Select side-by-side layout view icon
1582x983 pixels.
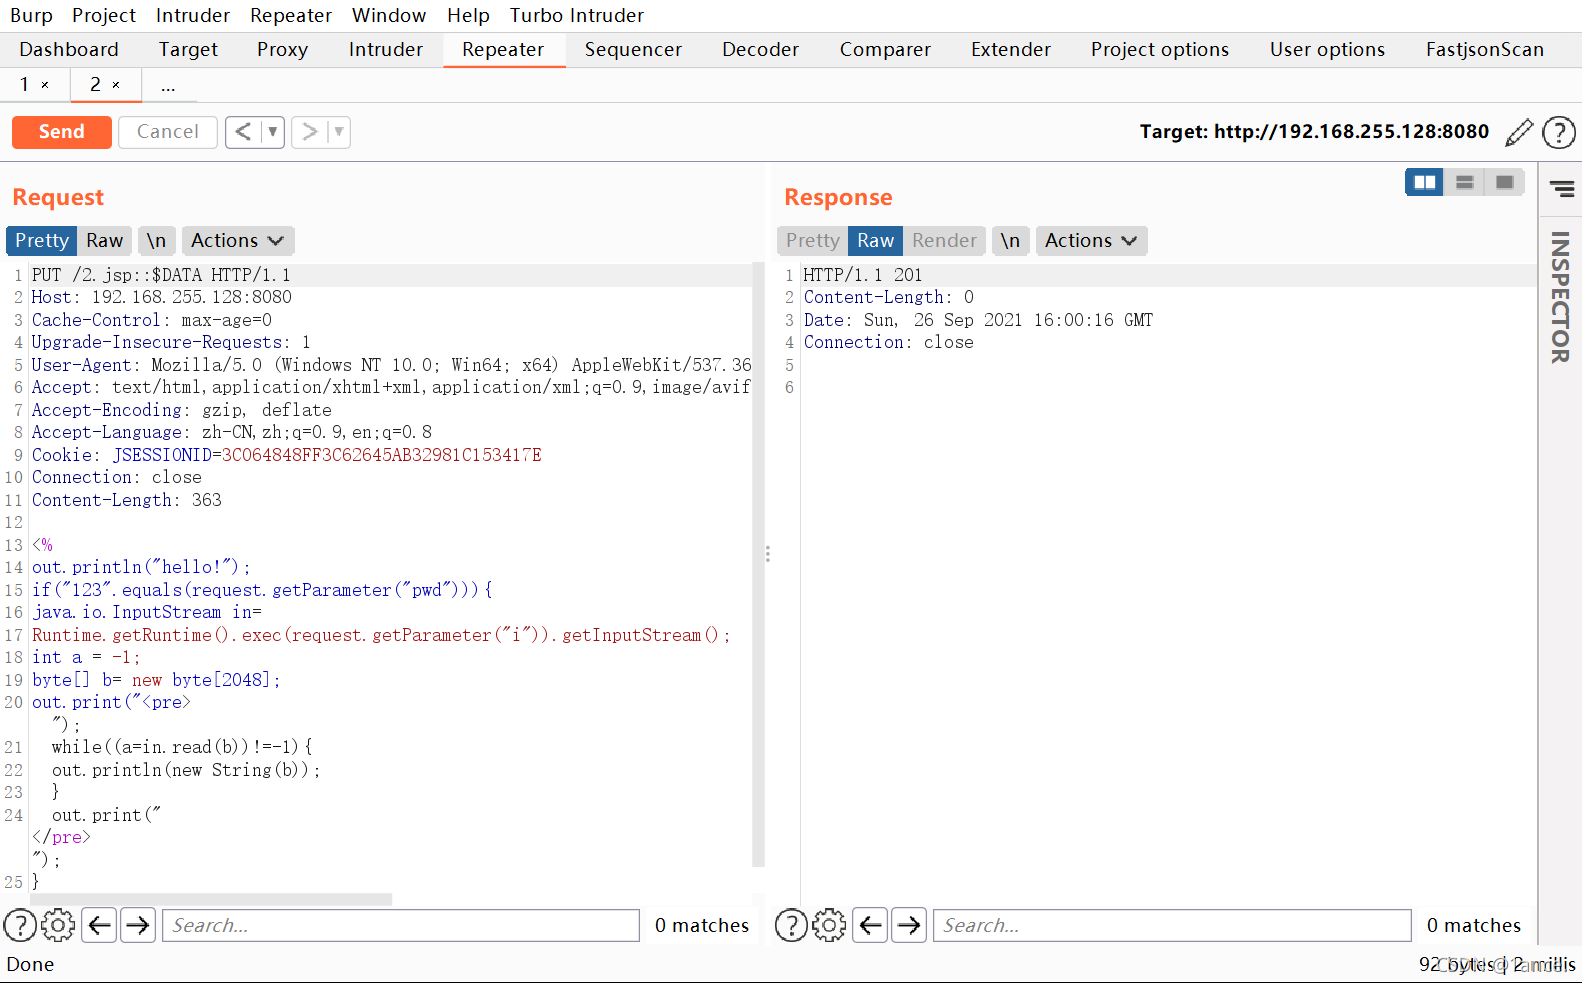(x=1424, y=182)
